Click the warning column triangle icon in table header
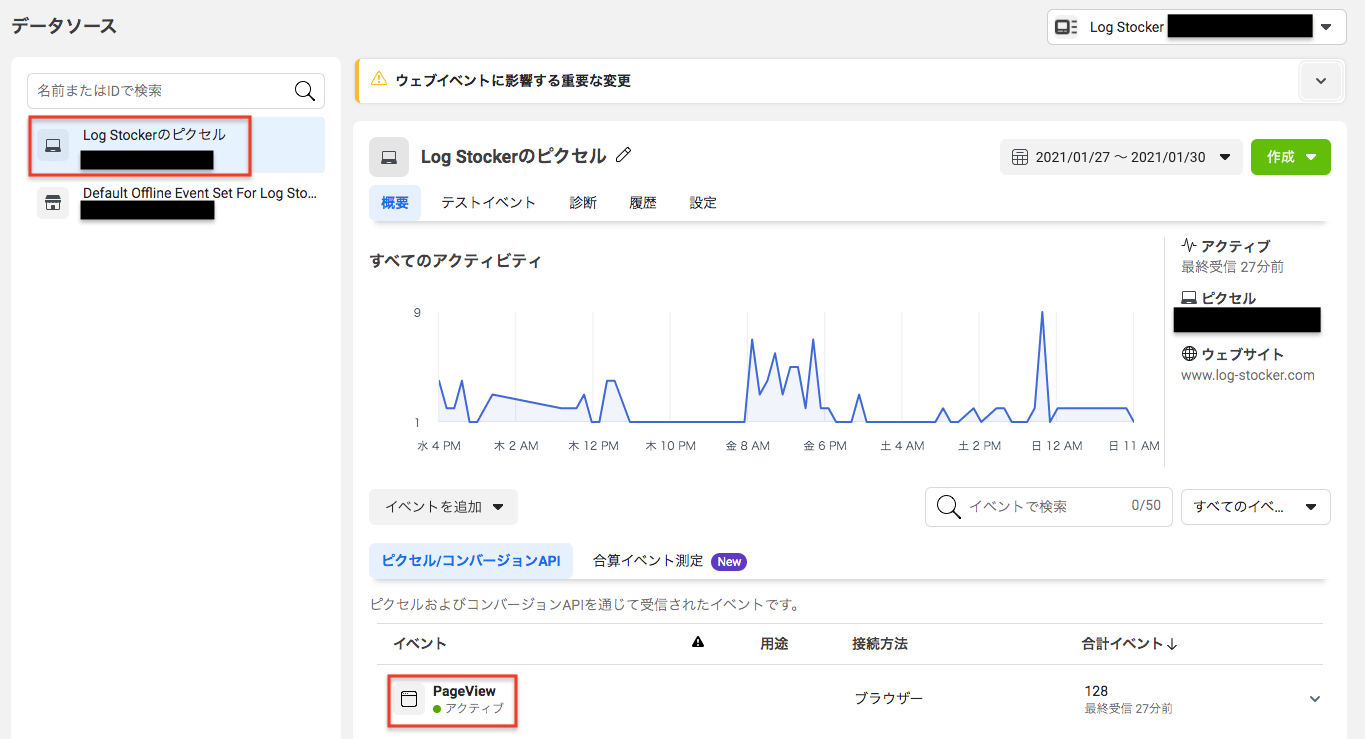 698,643
